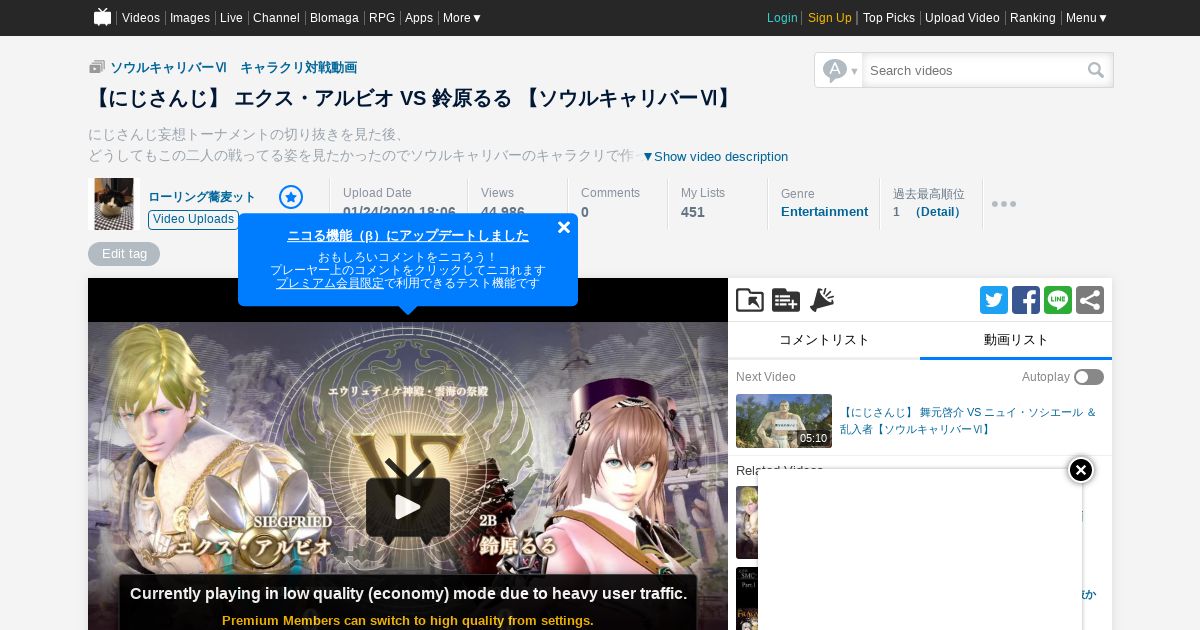Open the Ranking page
The image size is (1200, 630).
1033,18
